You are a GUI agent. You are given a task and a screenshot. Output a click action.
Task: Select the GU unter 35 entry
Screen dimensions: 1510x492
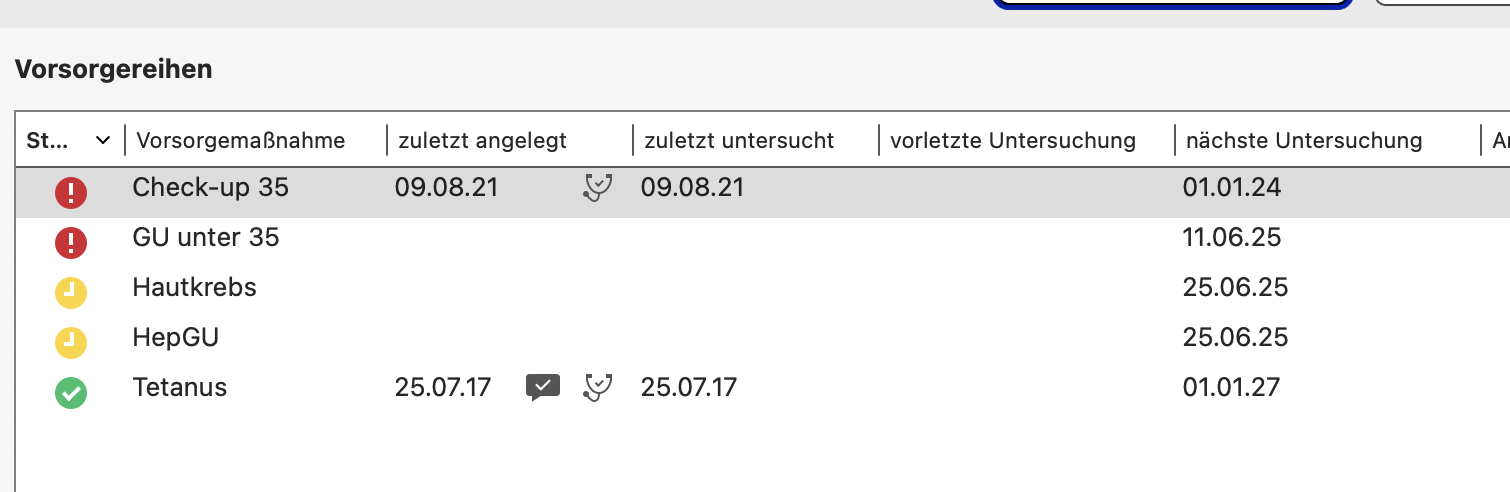point(206,238)
